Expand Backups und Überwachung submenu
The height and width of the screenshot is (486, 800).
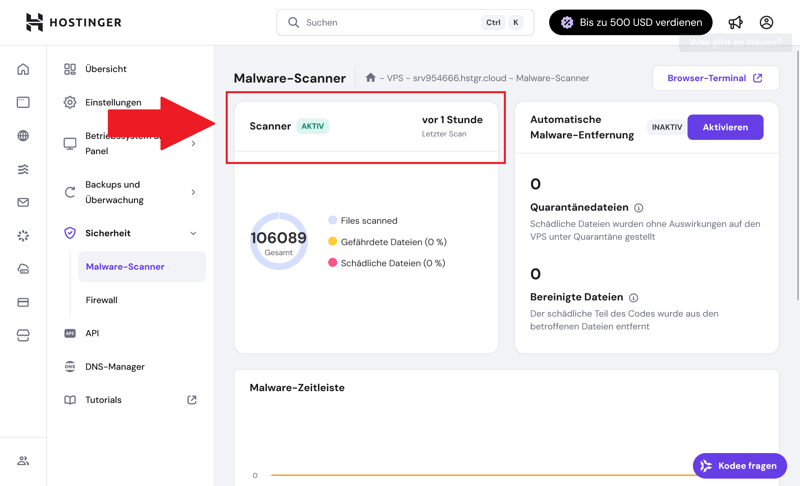193,192
